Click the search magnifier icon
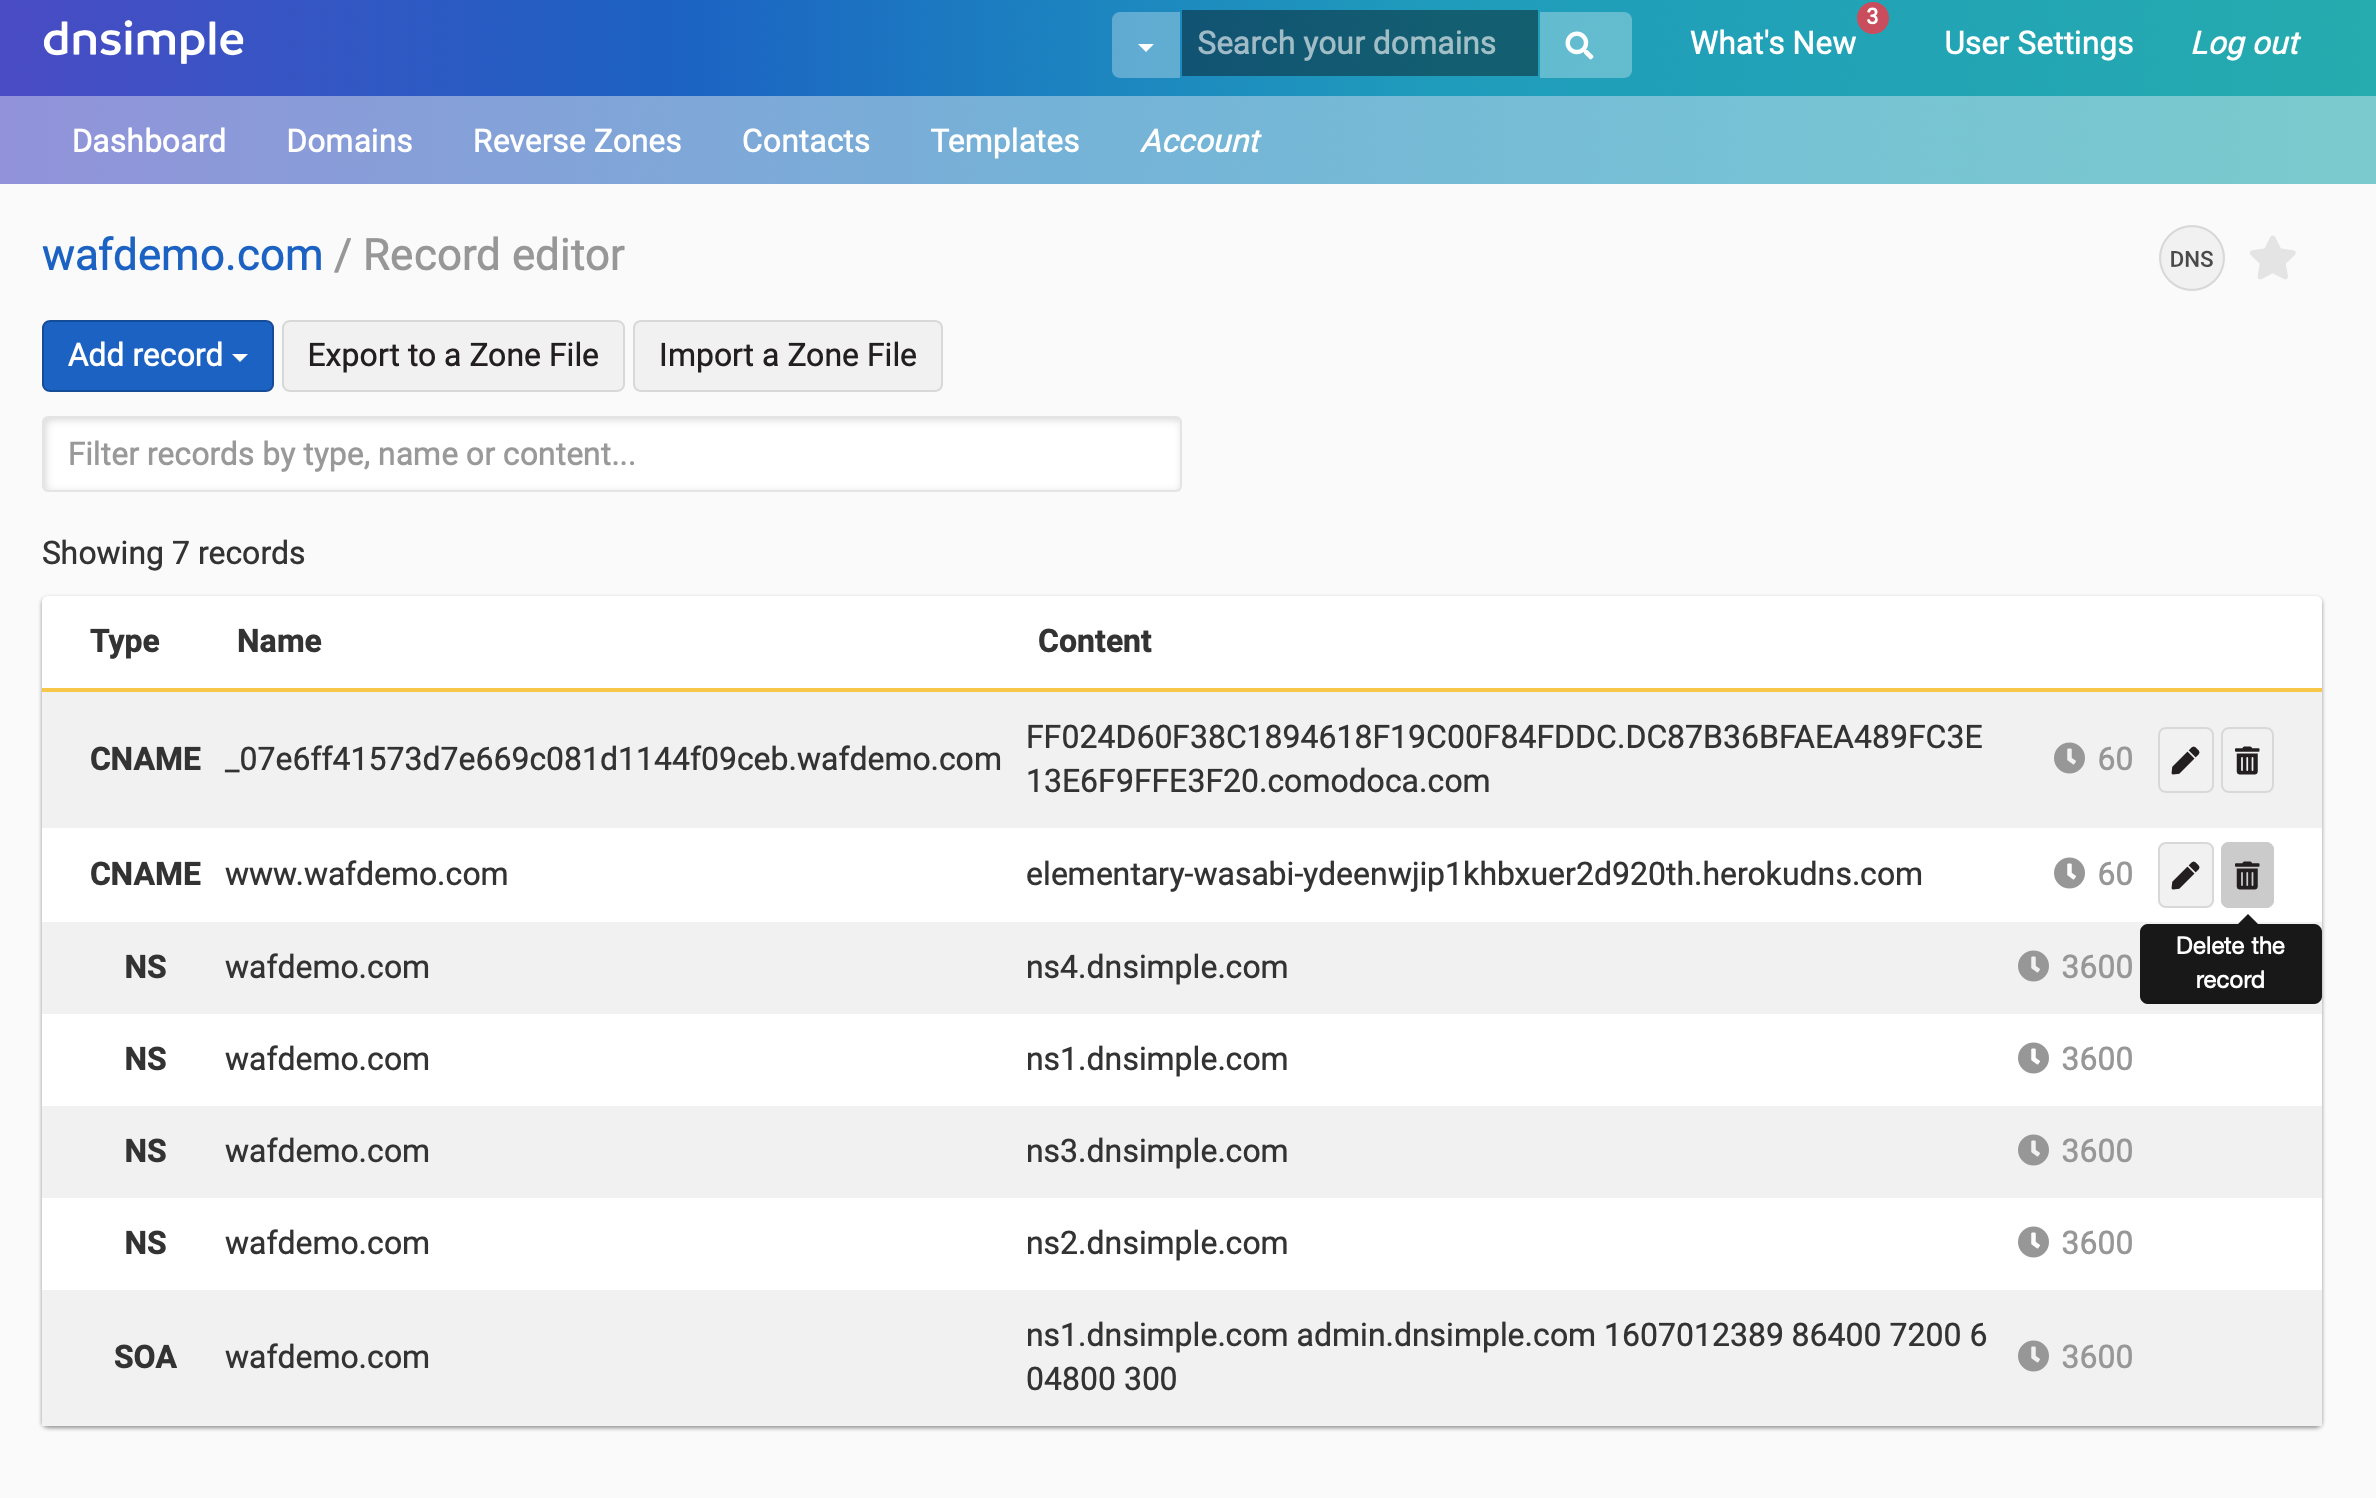This screenshot has height=1498, width=2376. tap(1580, 45)
